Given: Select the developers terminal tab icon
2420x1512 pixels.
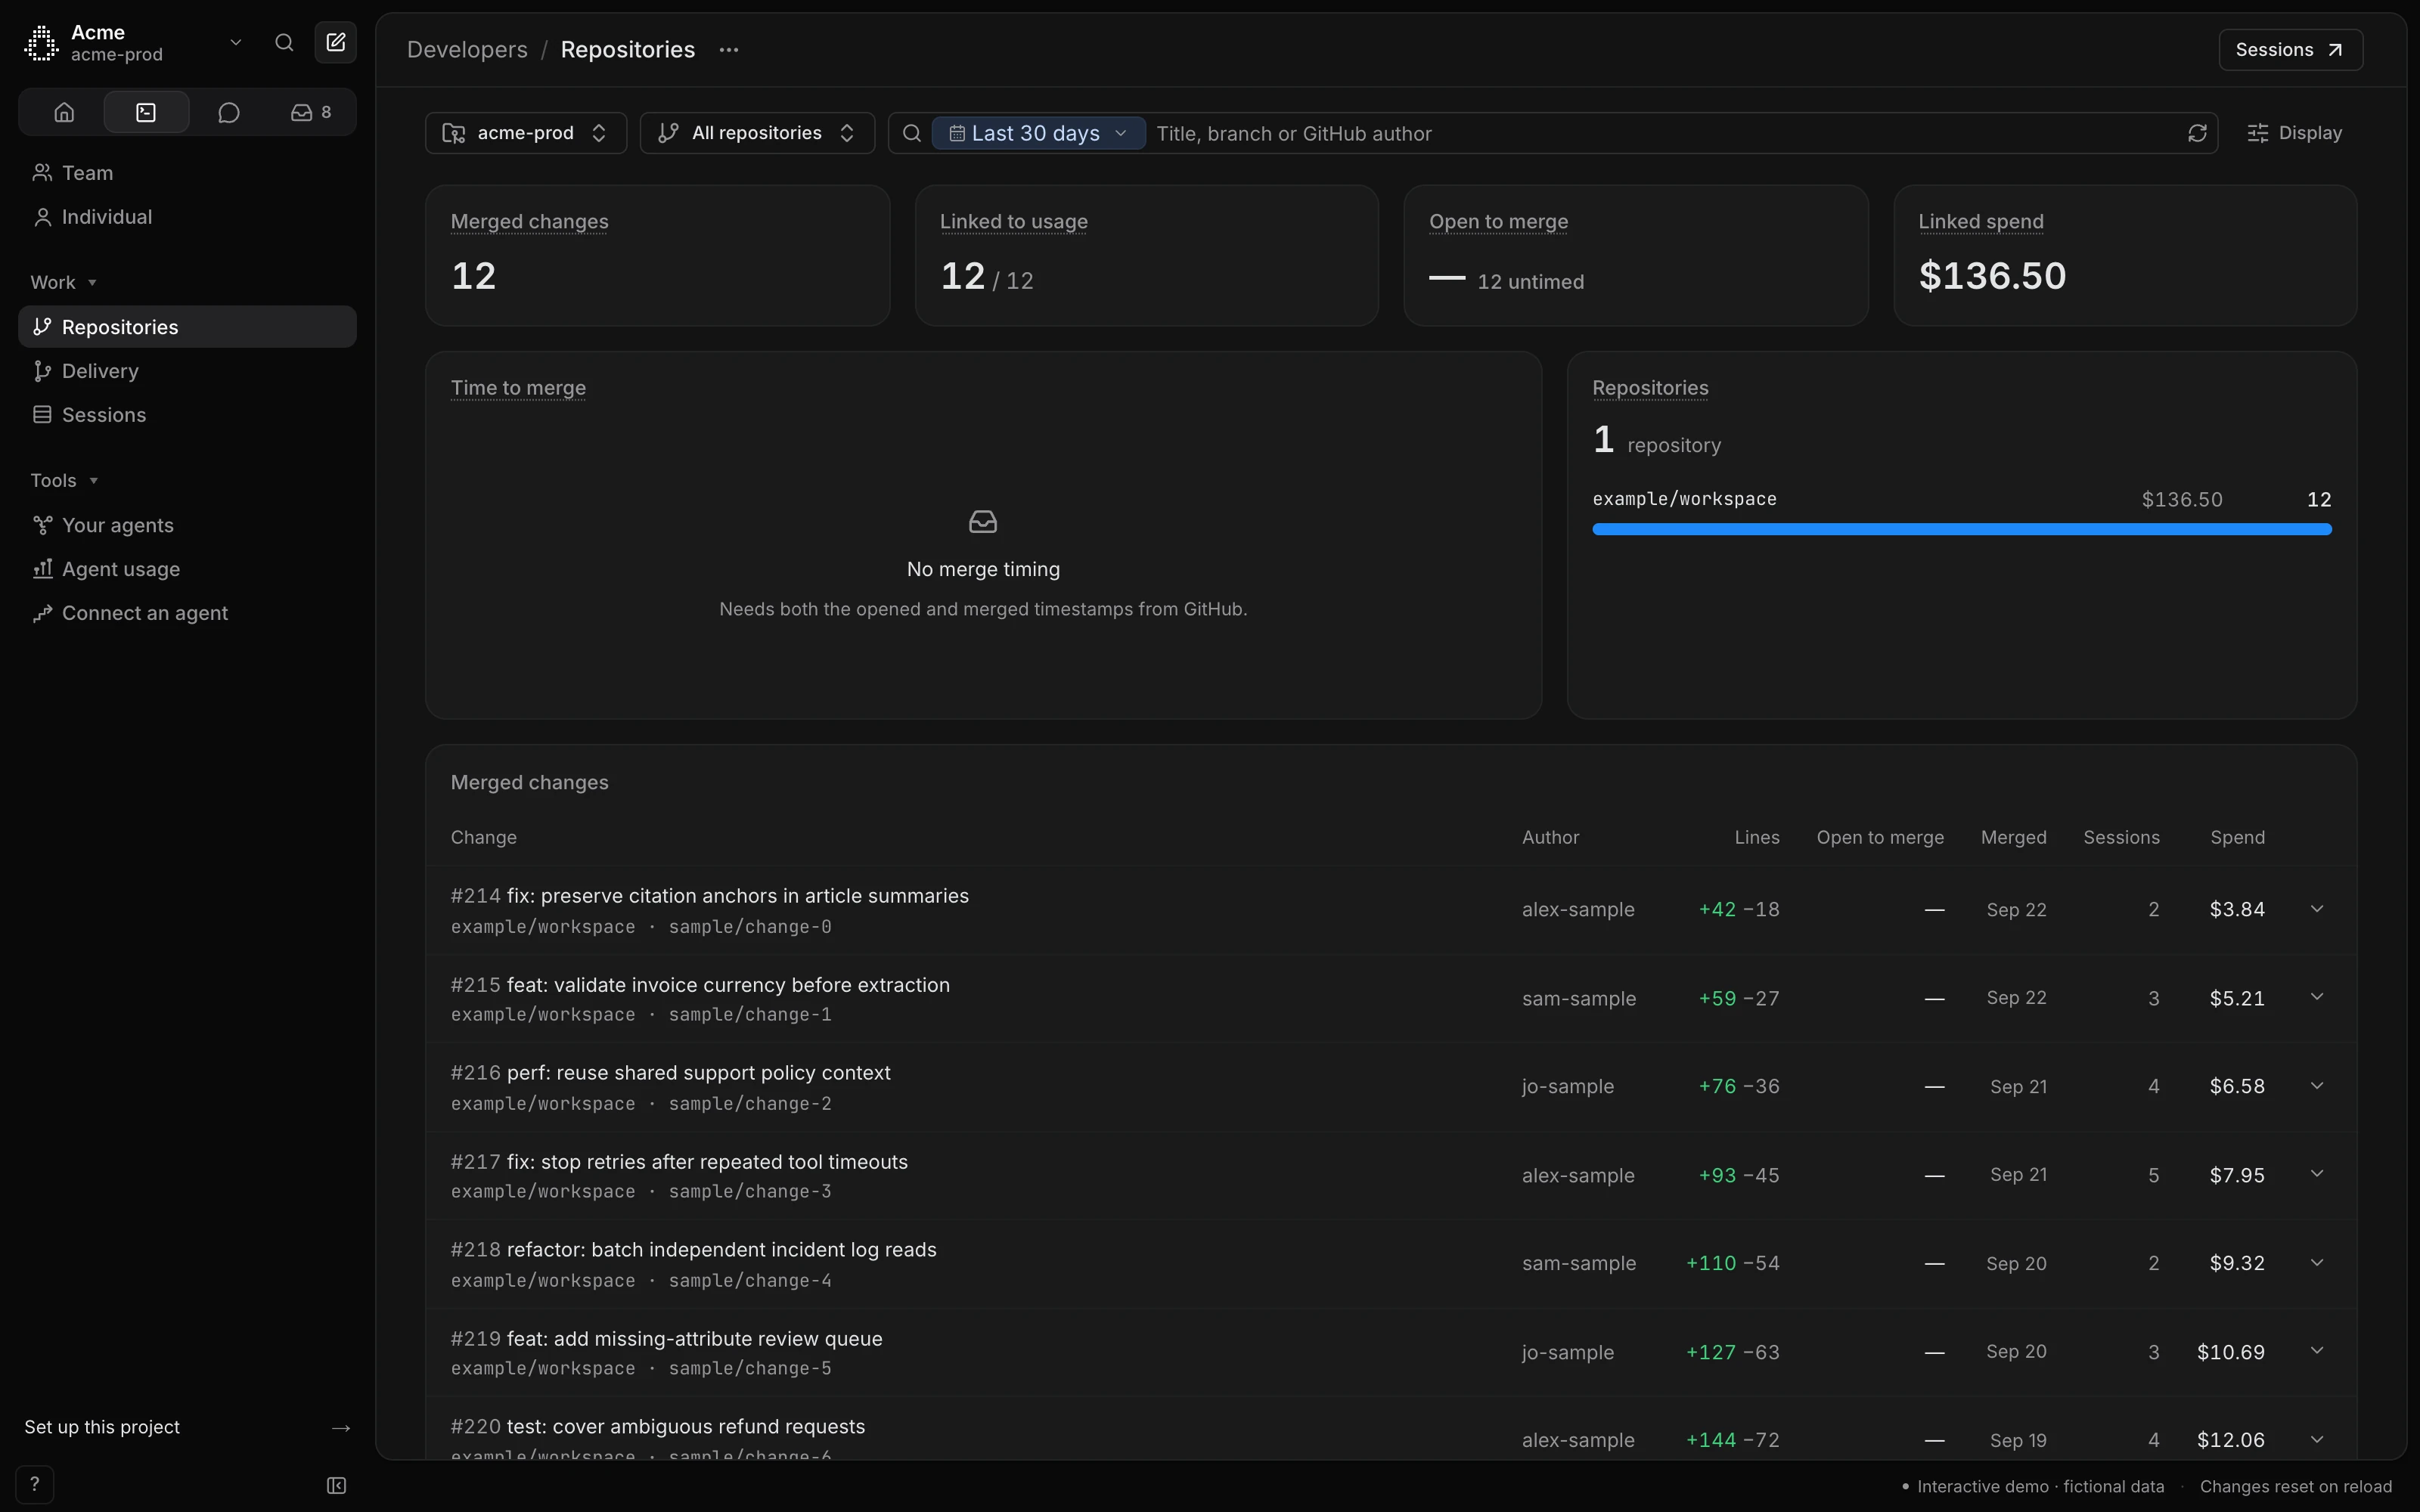Looking at the screenshot, I should coord(146,112).
